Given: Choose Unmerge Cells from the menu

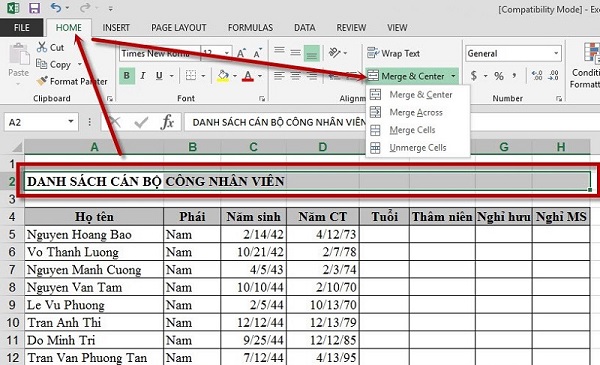Looking at the screenshot, I should click(418, 147).
